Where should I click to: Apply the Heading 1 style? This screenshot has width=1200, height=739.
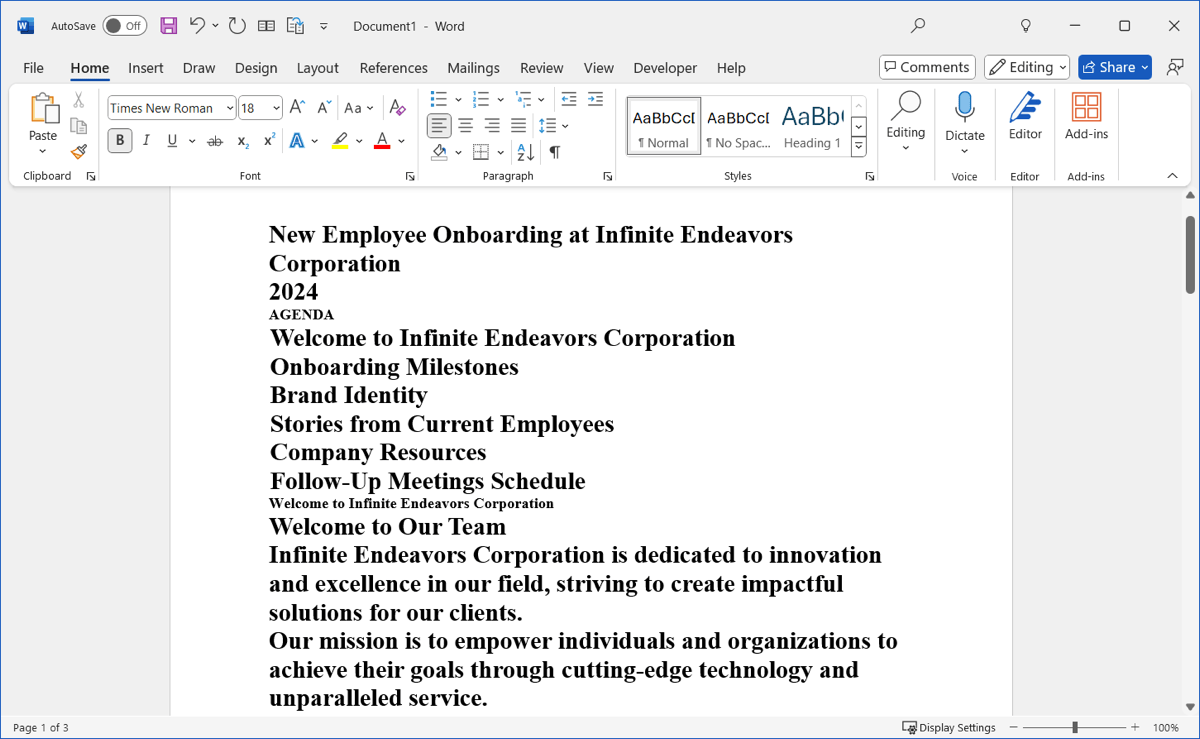[x=812, y=126]
